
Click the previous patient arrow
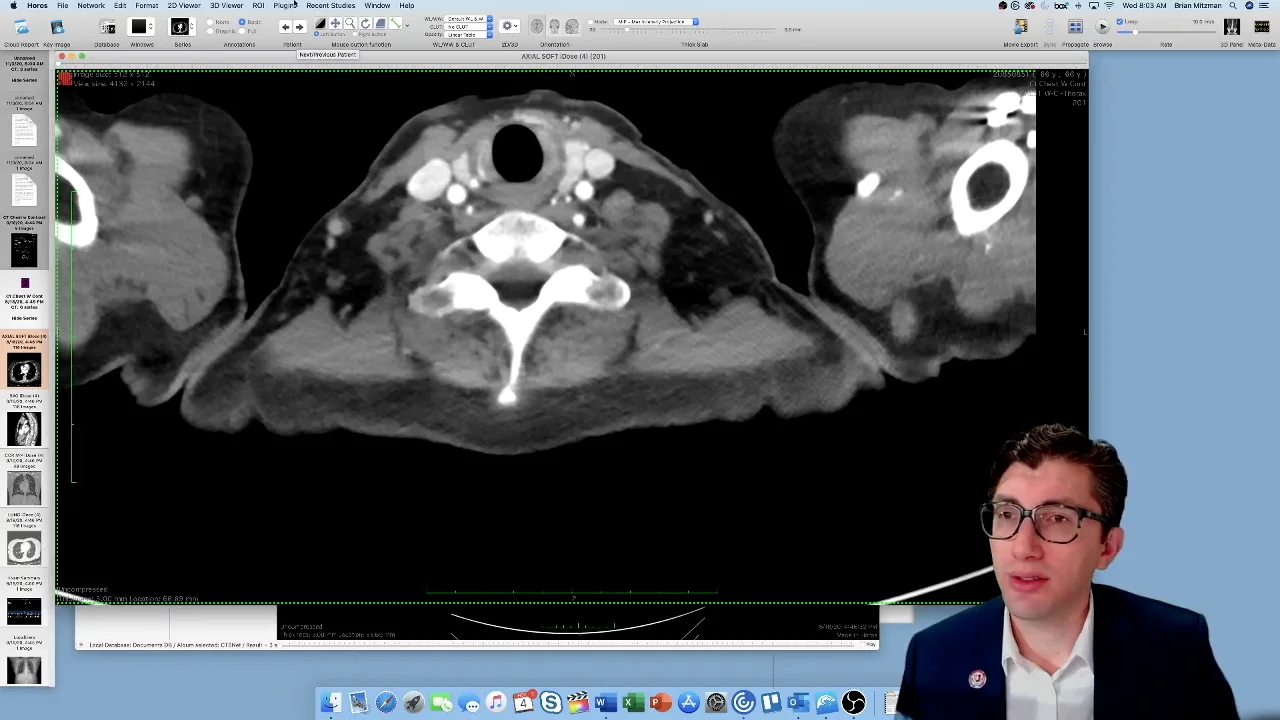coord(285,27)
